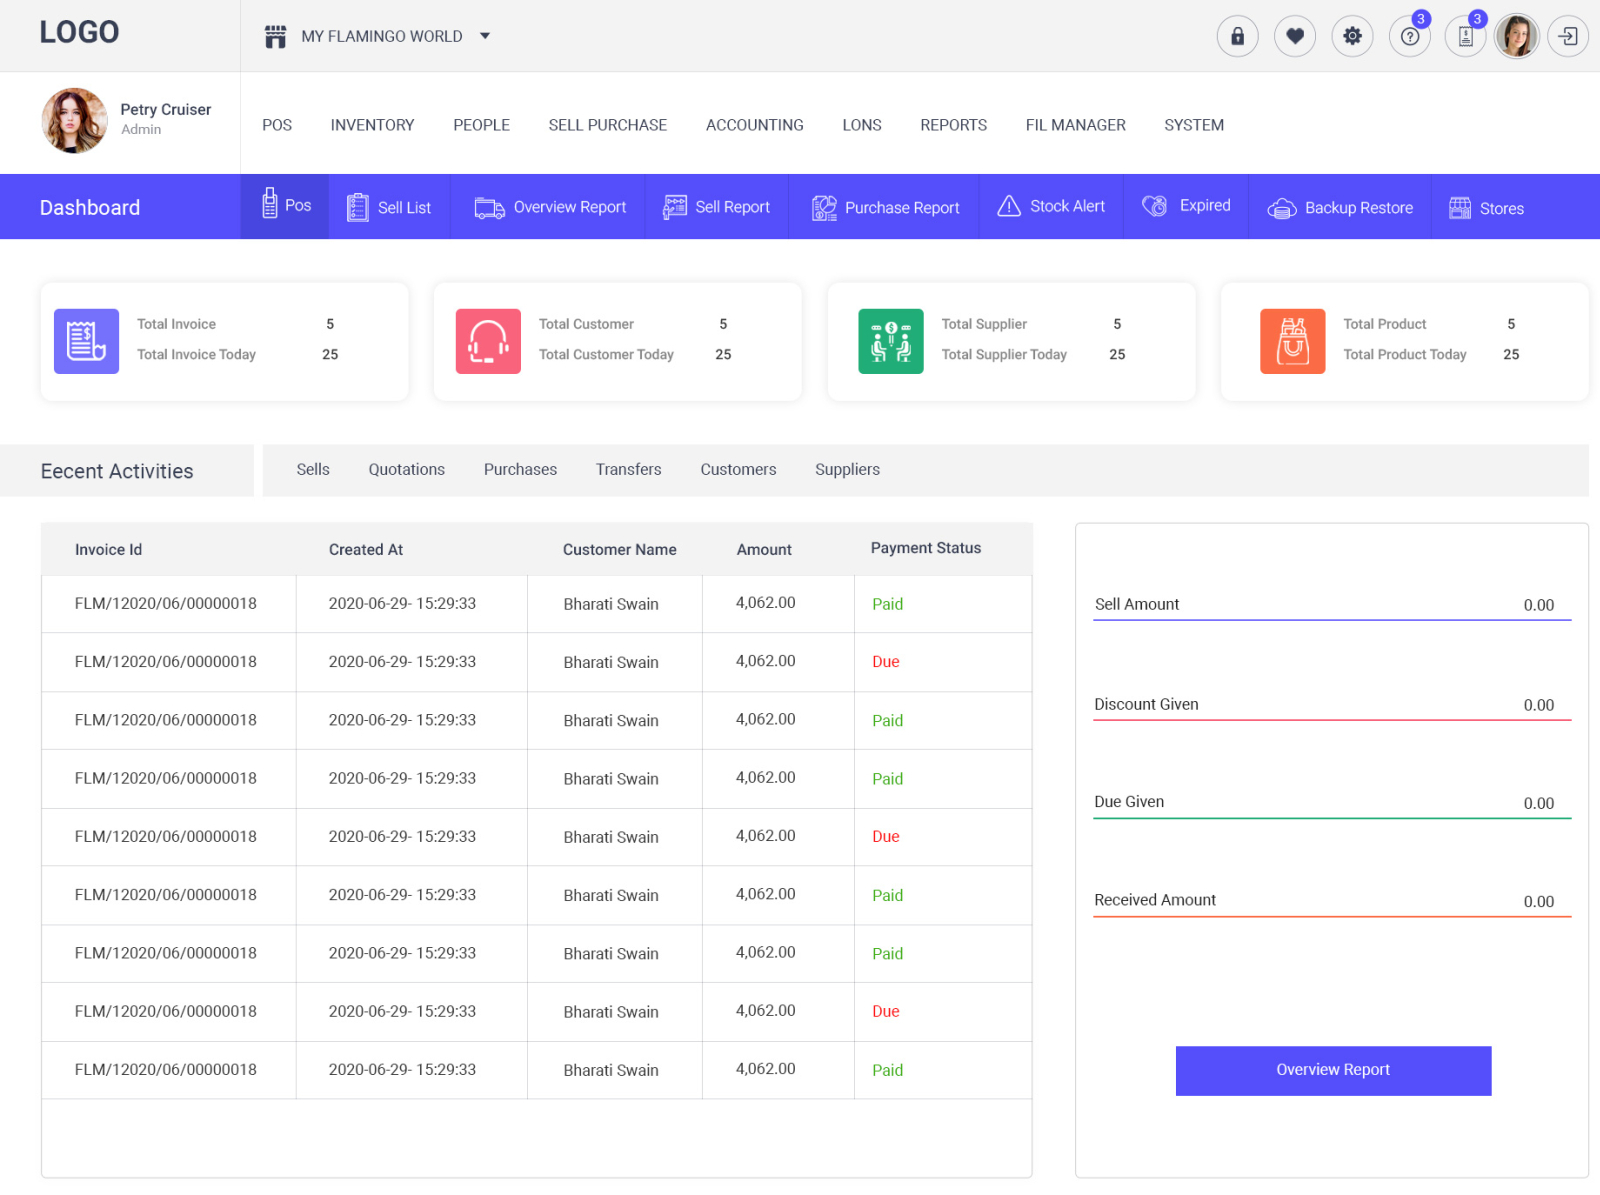Open the notifications clipboard icon with badge

[x=1466, y=36]
